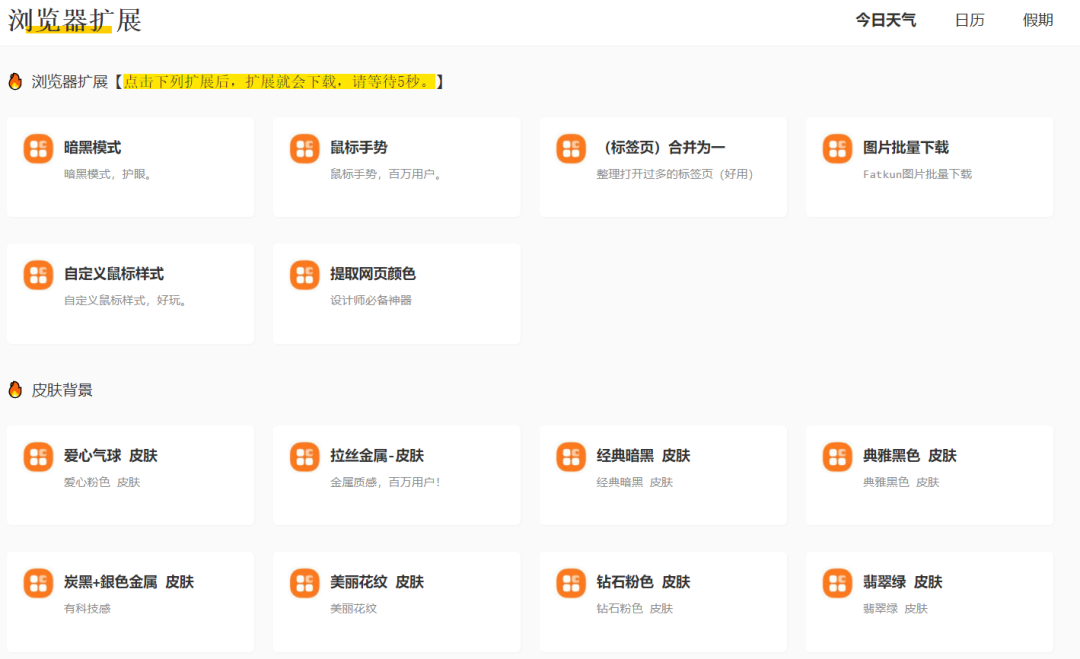Click the orange icon beside 鼠标手势
This screenshot has width=1080, height=659.
pos(304,148)
